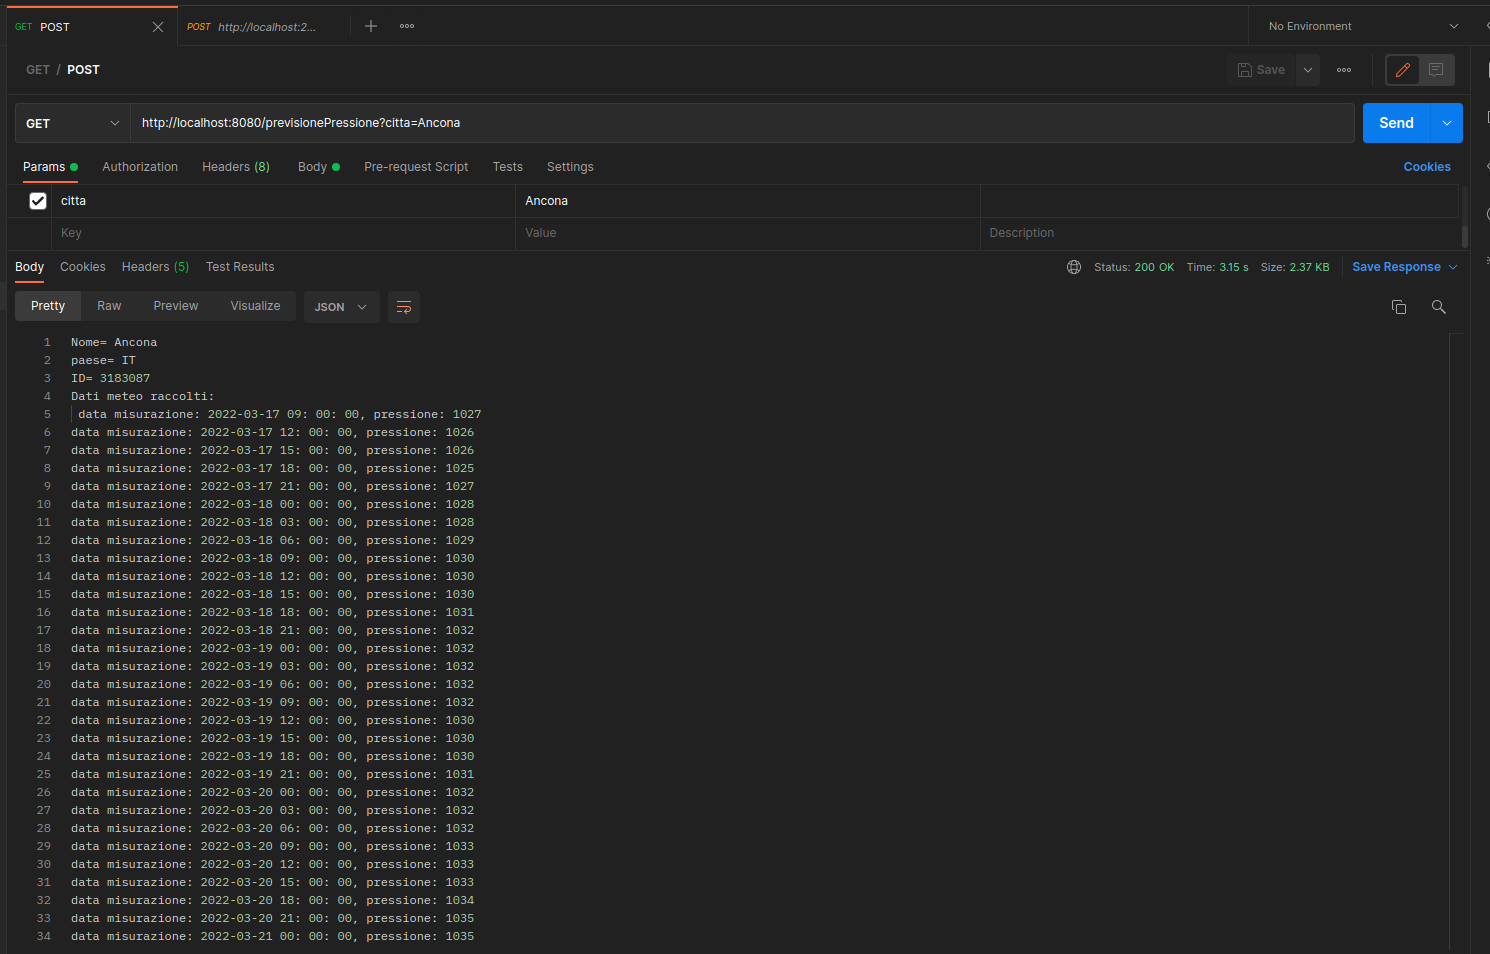Open the Pre-request Script tab
This screenshot has width=1490, height=954.
point(416,167)
